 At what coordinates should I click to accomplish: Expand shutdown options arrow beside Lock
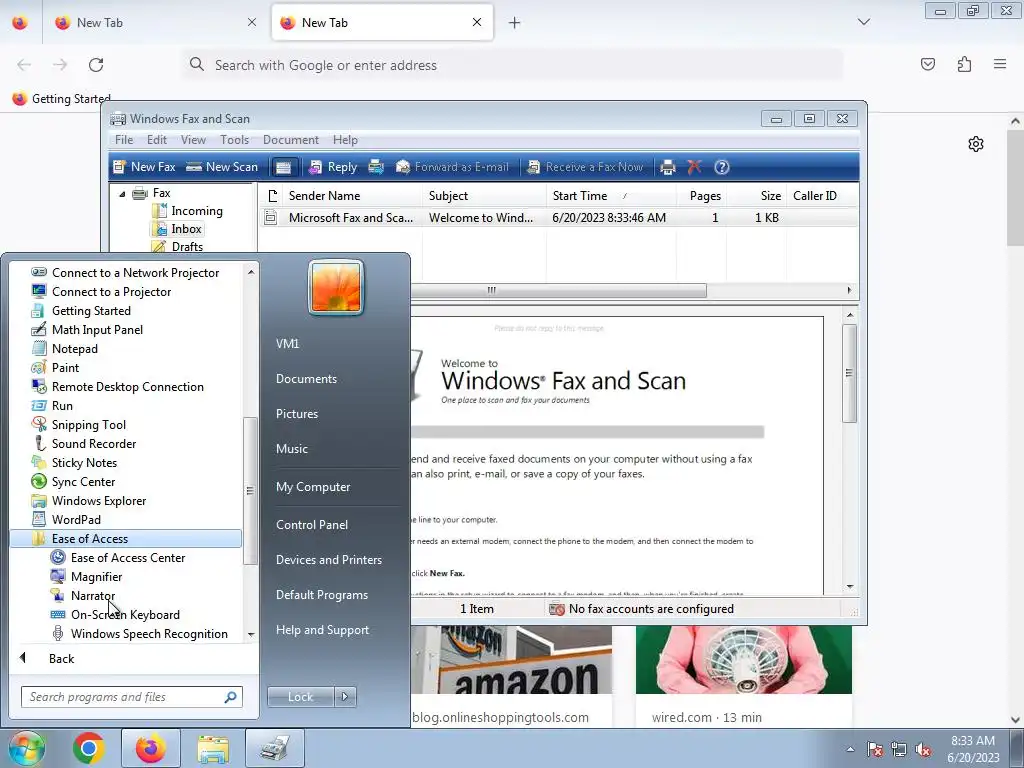coord(345,697)
